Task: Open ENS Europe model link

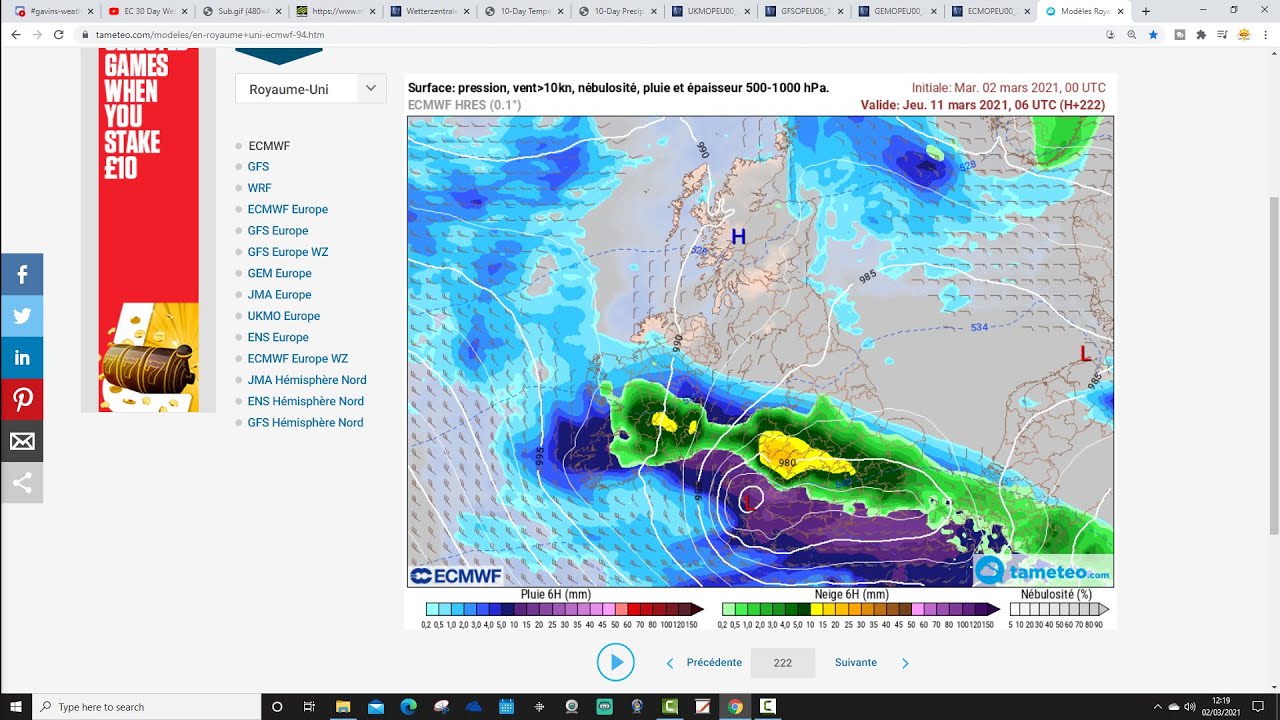Action: click(278, 337)
